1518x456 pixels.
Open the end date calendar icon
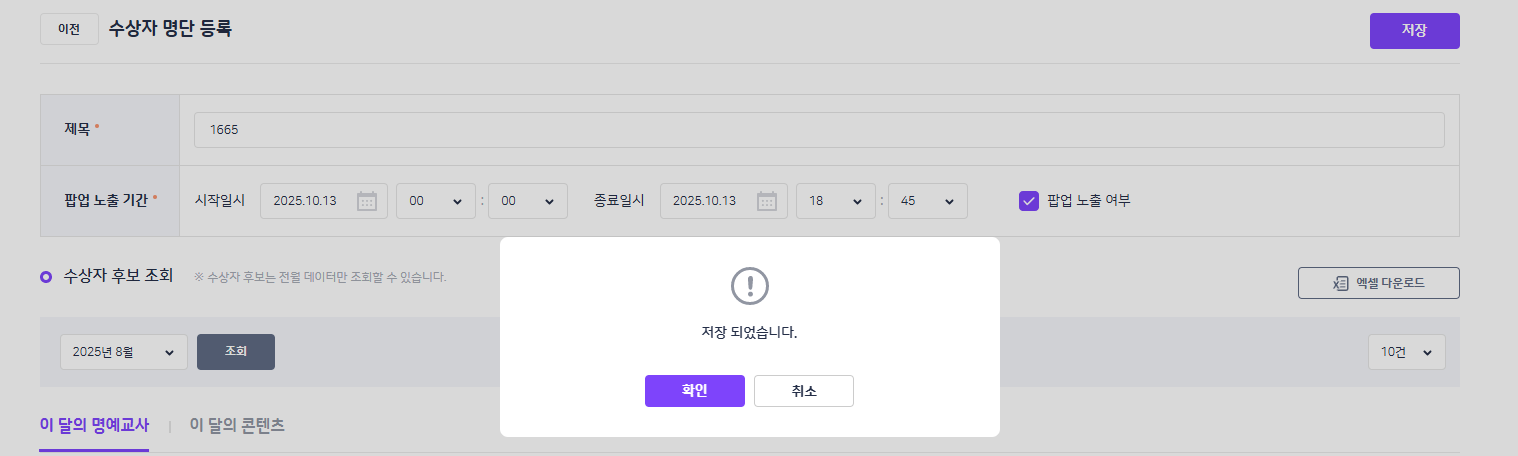coord(767,201)
